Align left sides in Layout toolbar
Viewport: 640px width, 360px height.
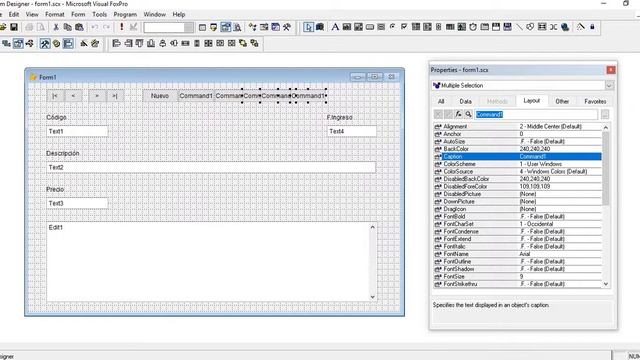coord(116,43)
